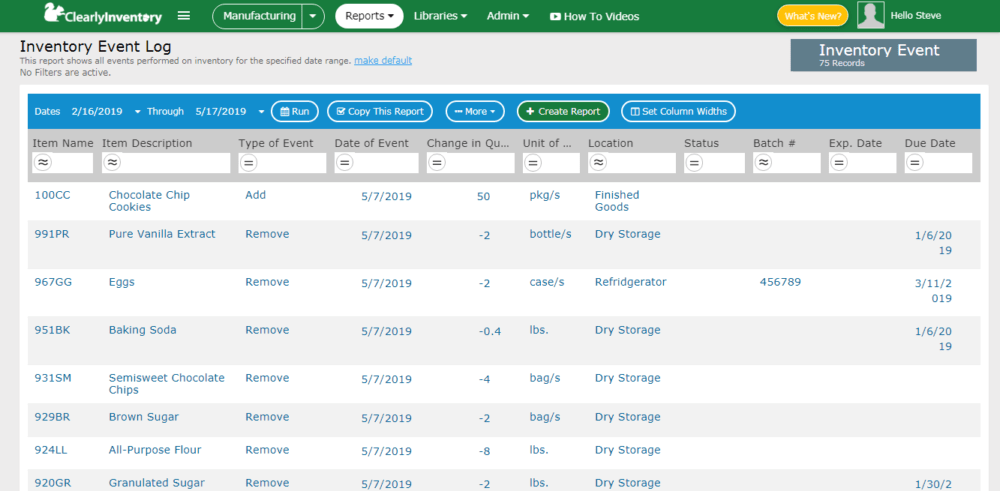The width and height of the screenshot is (1000, 491).
Task: Click the Item Description filter input
Action: (x=166, y=163)
